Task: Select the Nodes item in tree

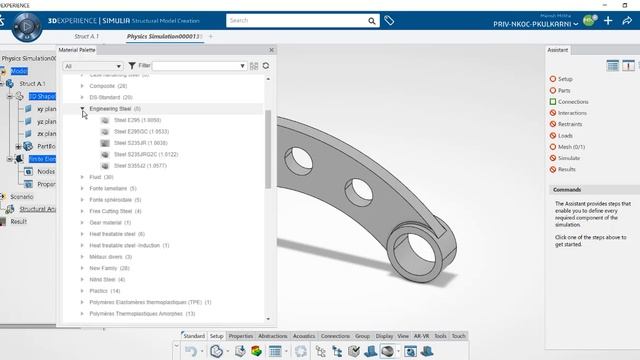Action: coord(46,172)
